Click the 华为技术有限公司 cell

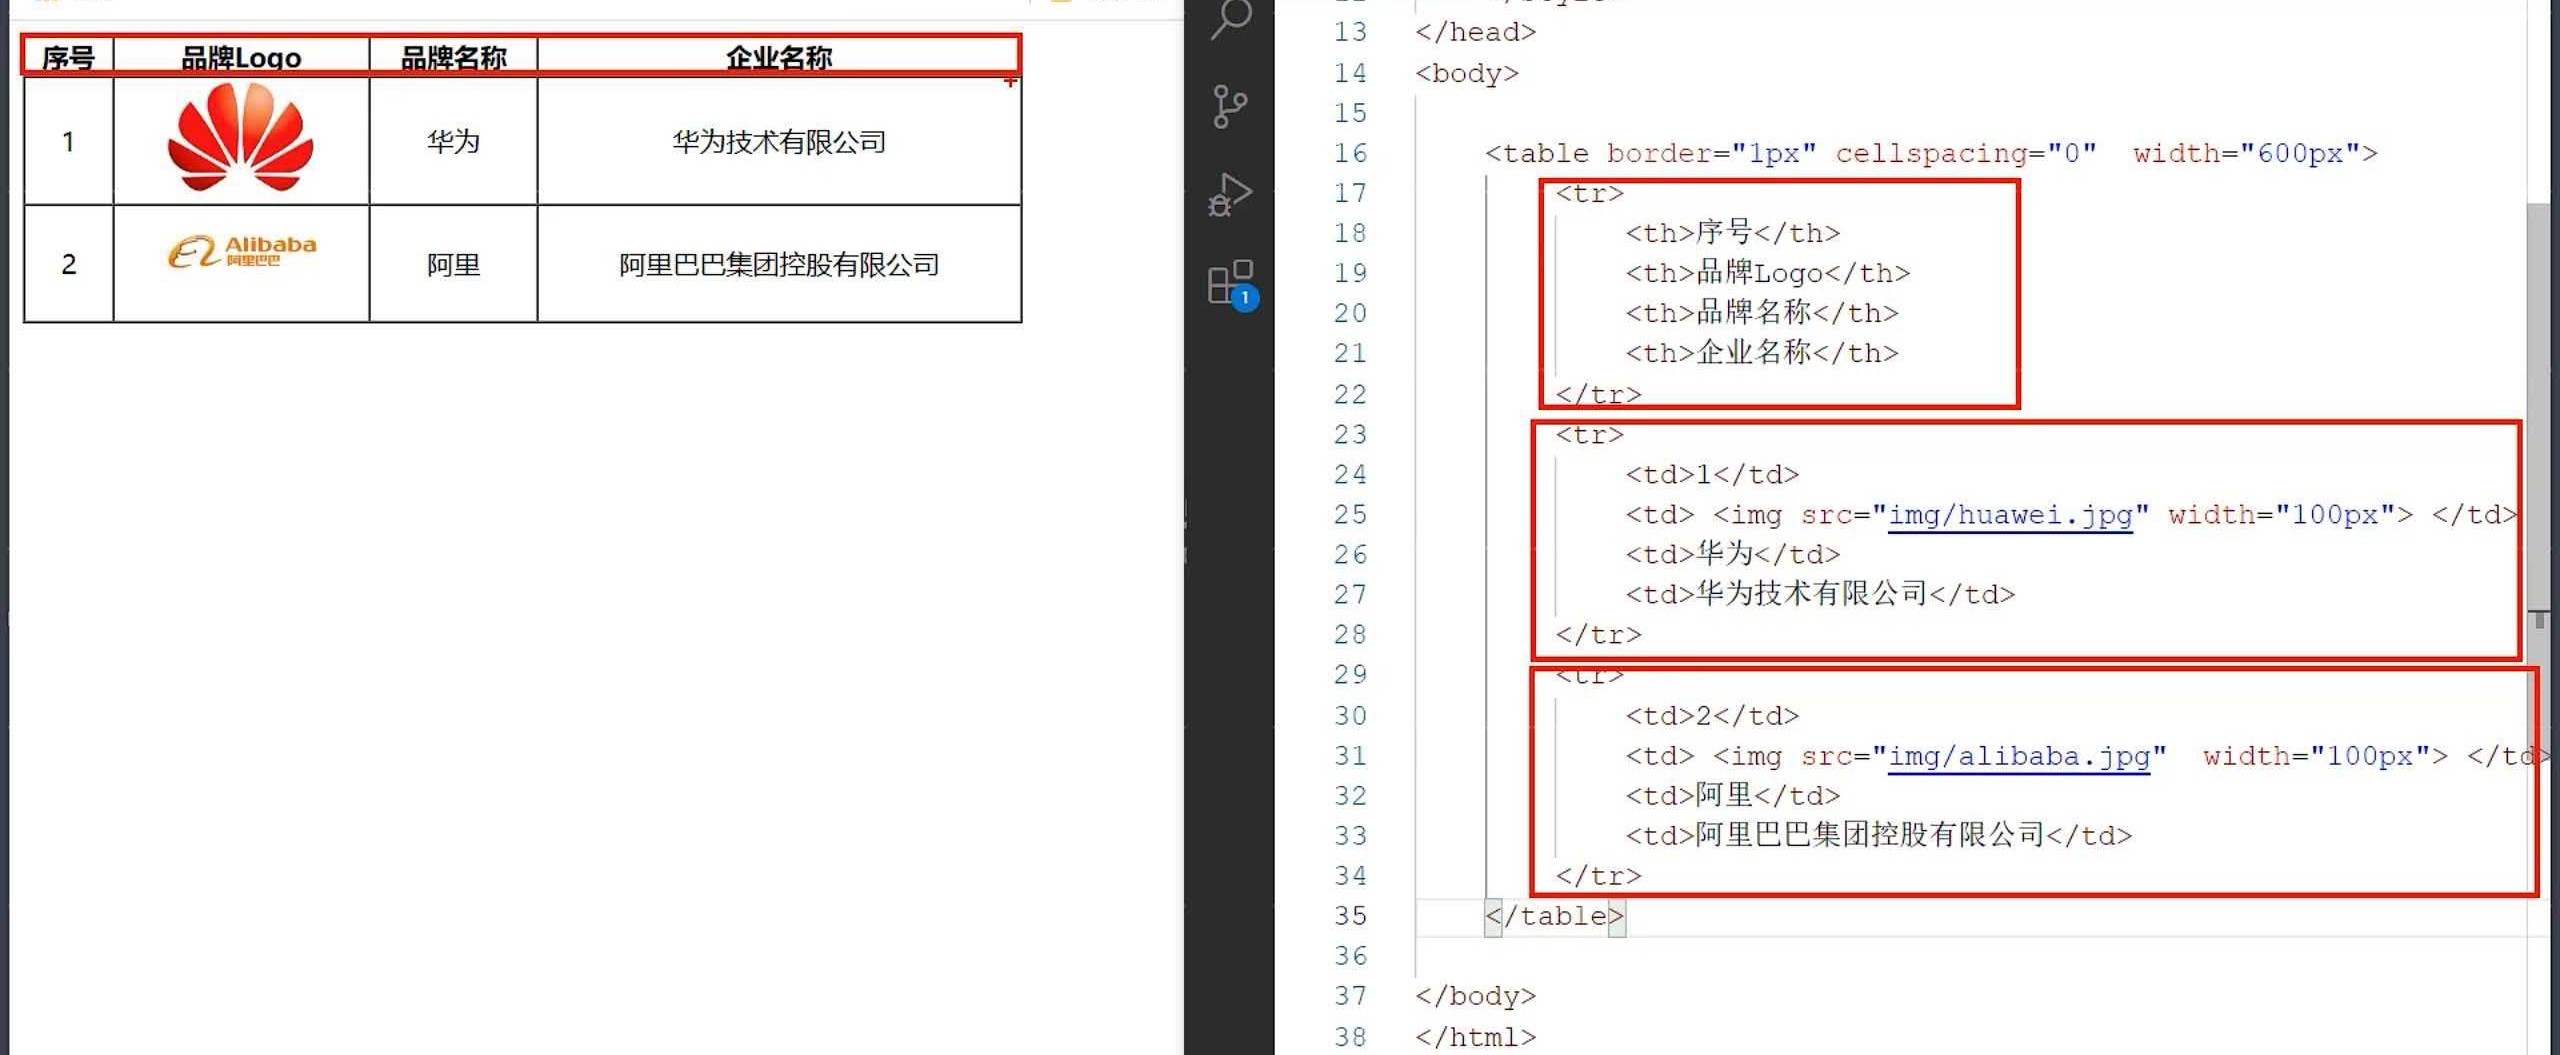click(x=779, y=141)
